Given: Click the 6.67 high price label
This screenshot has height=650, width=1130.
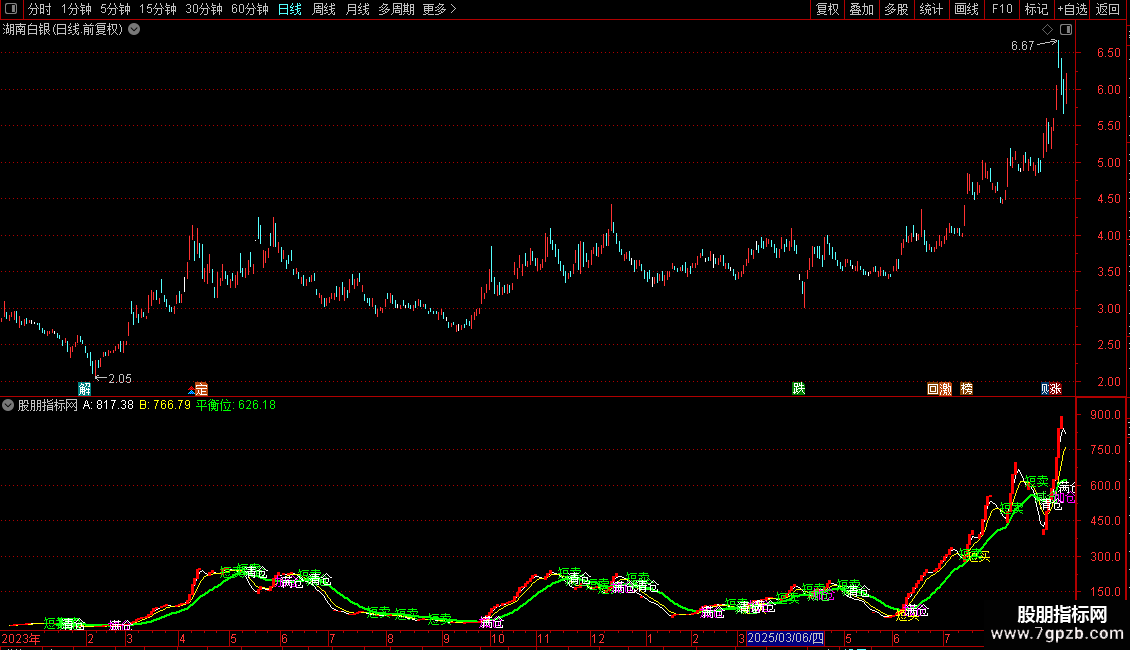Looking at the screenshot, I should point(1022,46).
